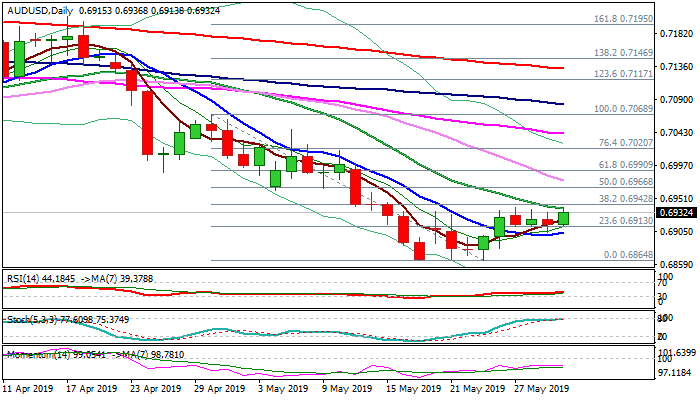
Task: Click the 0.71780 value on the price axis
Action: point(678,33)
